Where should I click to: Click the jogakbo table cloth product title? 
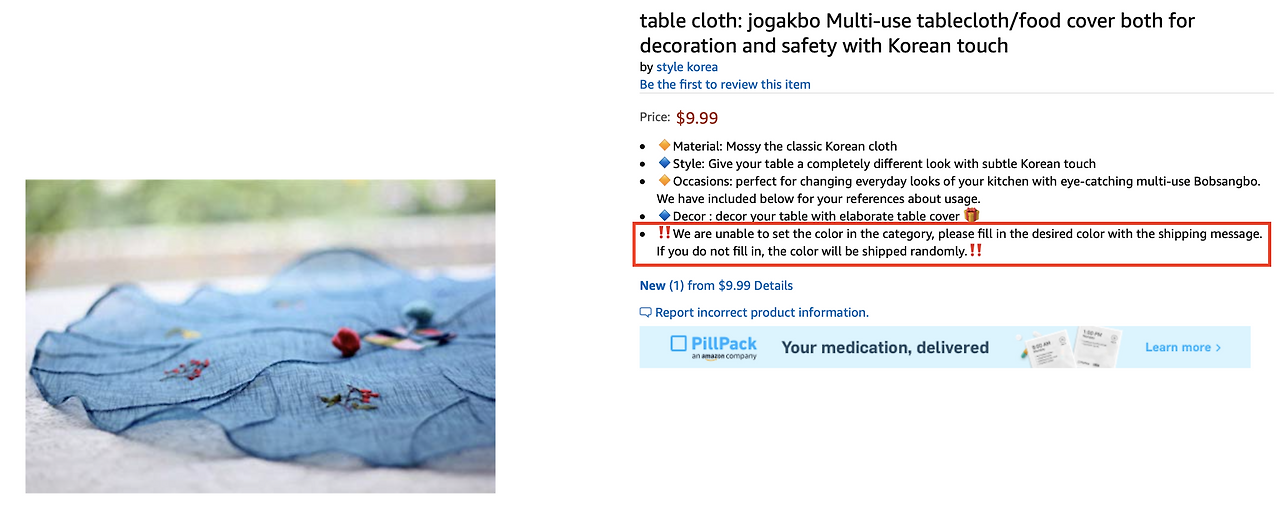coord(917,33)
